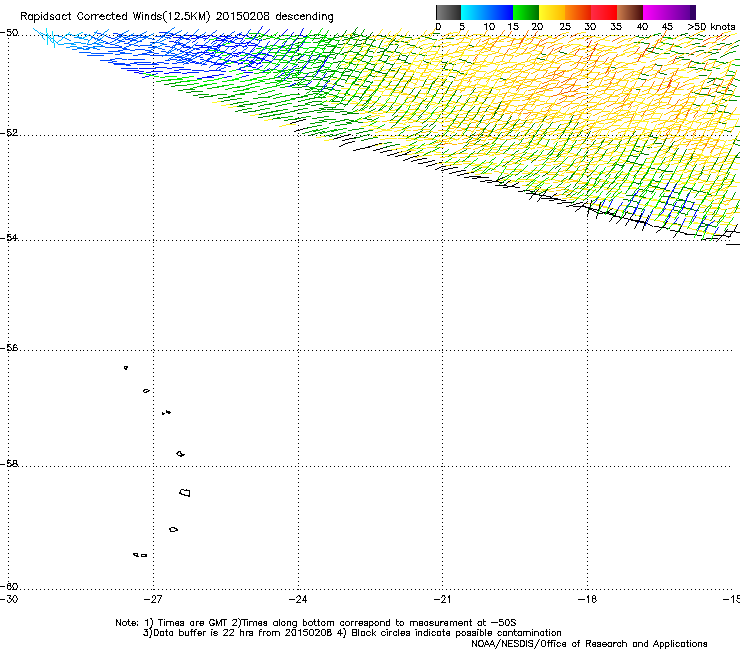740x650 pixels.
Task: Click the green 15-20 knots legend swatch
Action: click(526, 12)
